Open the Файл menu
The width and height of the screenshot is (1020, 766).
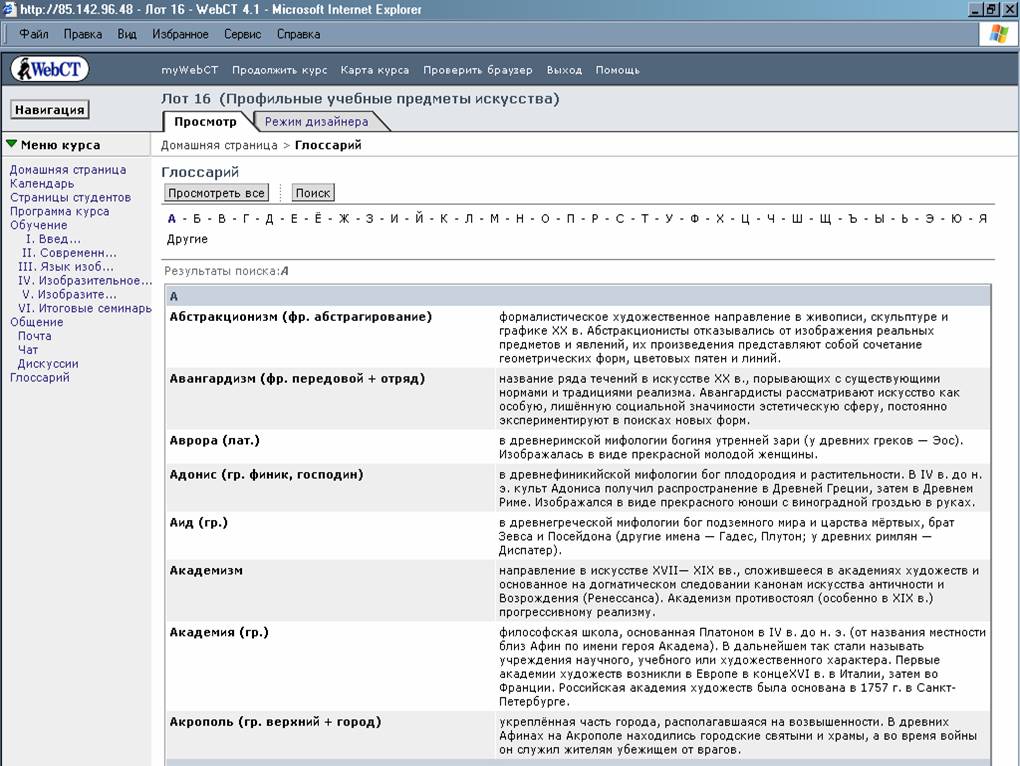point(34,34)
